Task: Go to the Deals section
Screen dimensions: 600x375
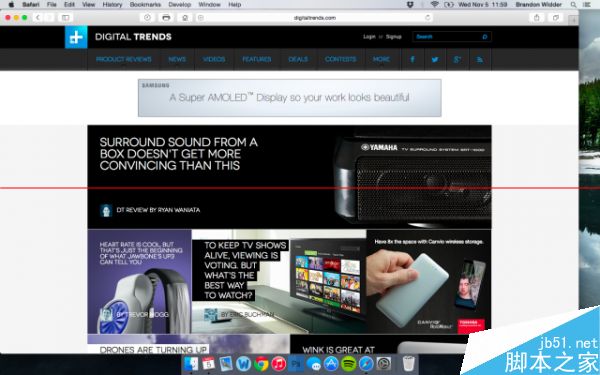Action: (x=298, y=59)
